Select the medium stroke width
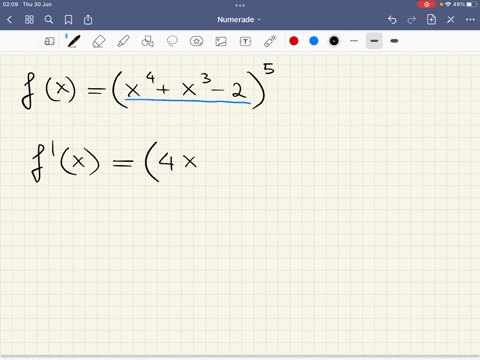Image resolution: width=480 pixels, height=360 pixels. 374,41
